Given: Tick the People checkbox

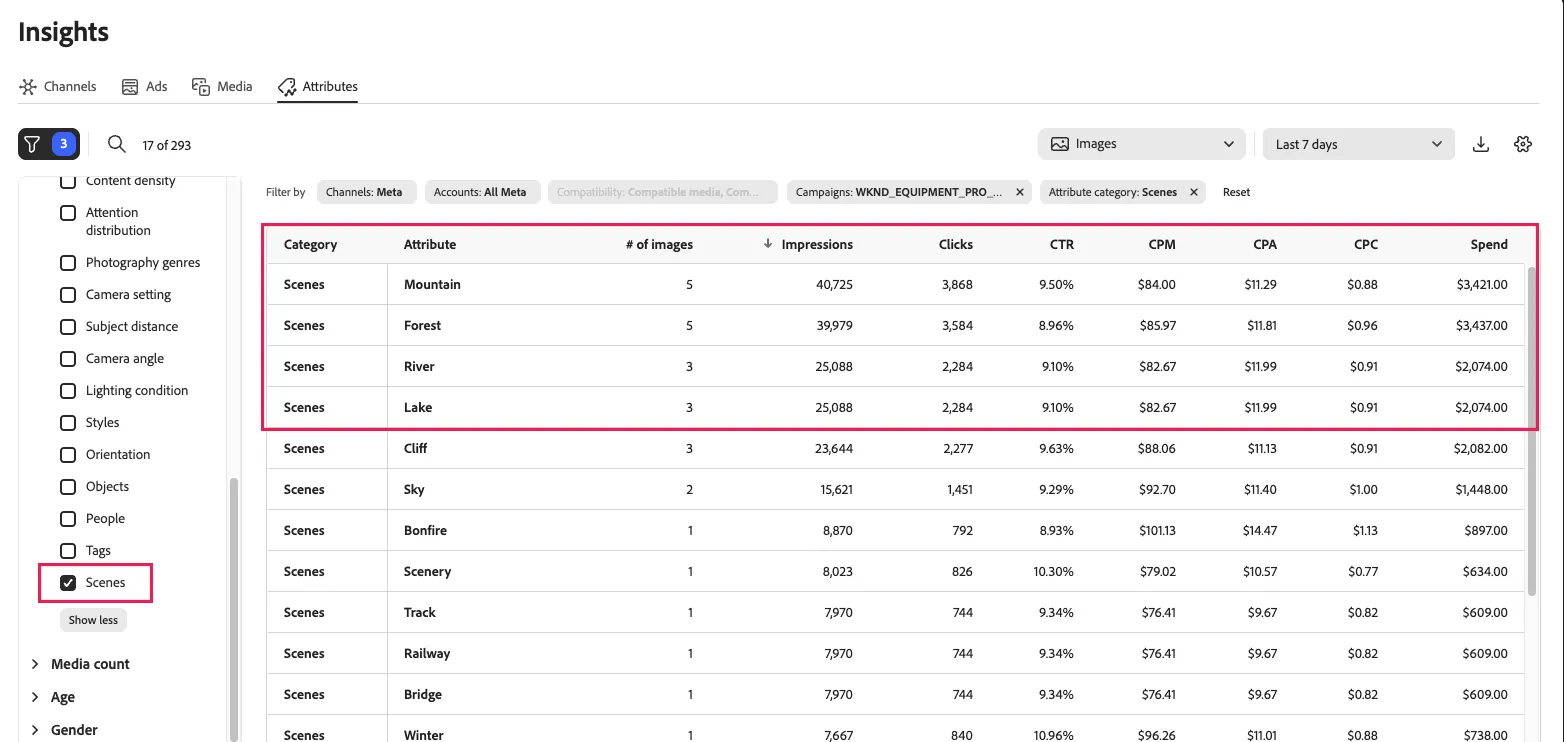Looking at the screenshot, I should pyautogui.click(x=68, y=519).
